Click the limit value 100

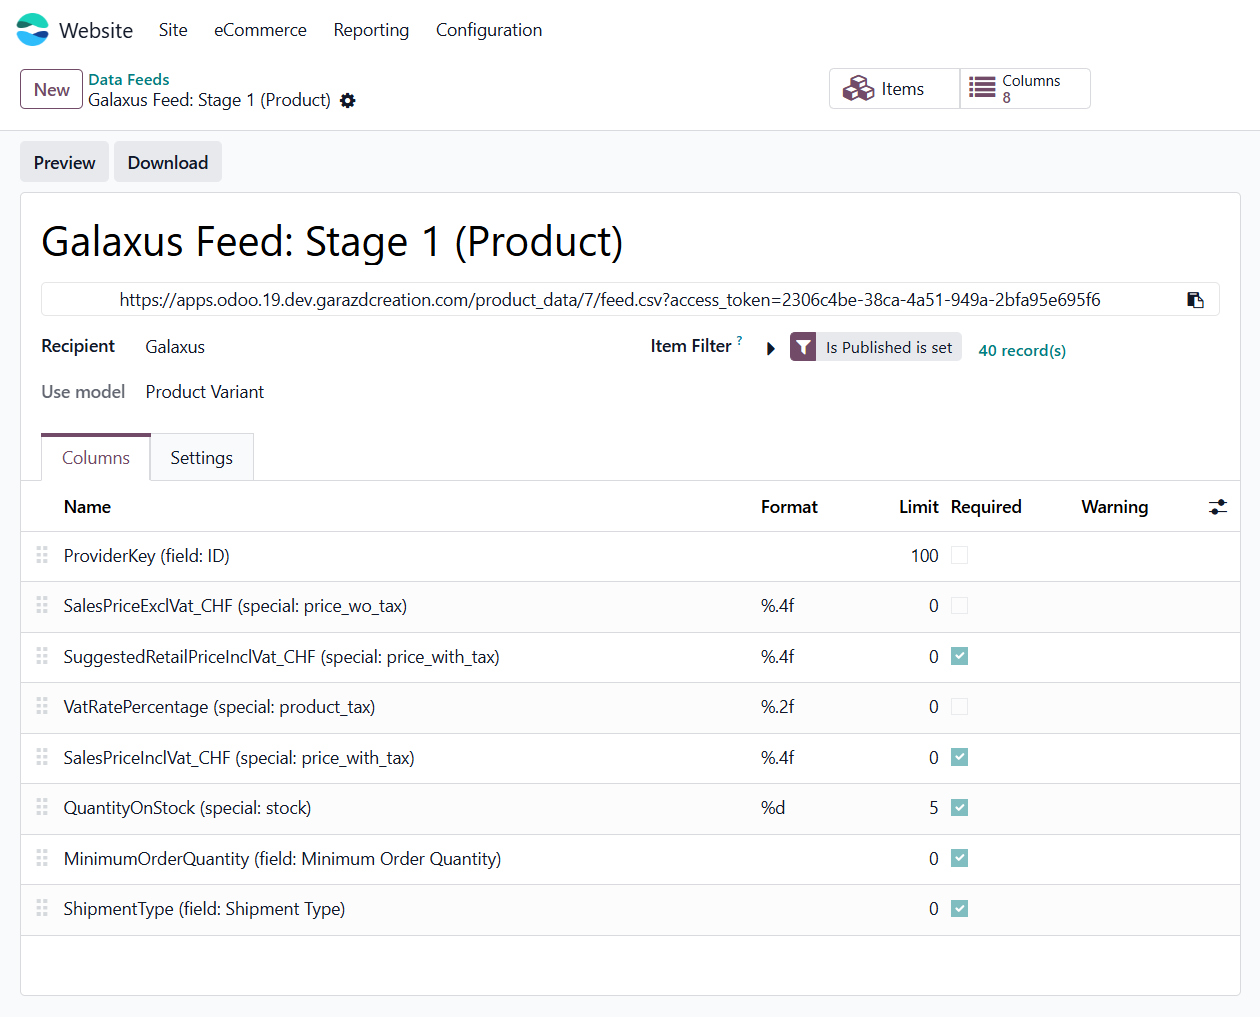click(924, 555)
